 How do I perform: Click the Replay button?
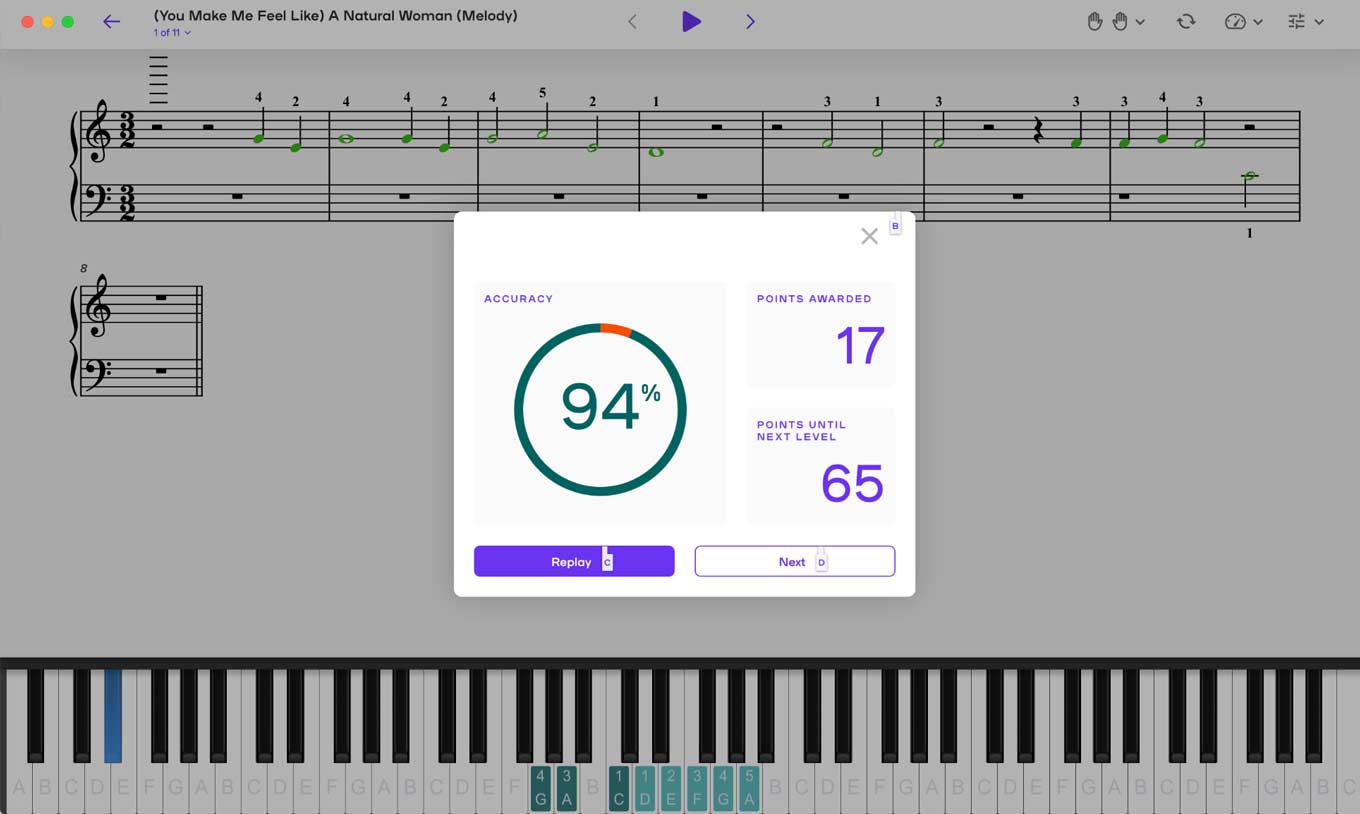574,561
